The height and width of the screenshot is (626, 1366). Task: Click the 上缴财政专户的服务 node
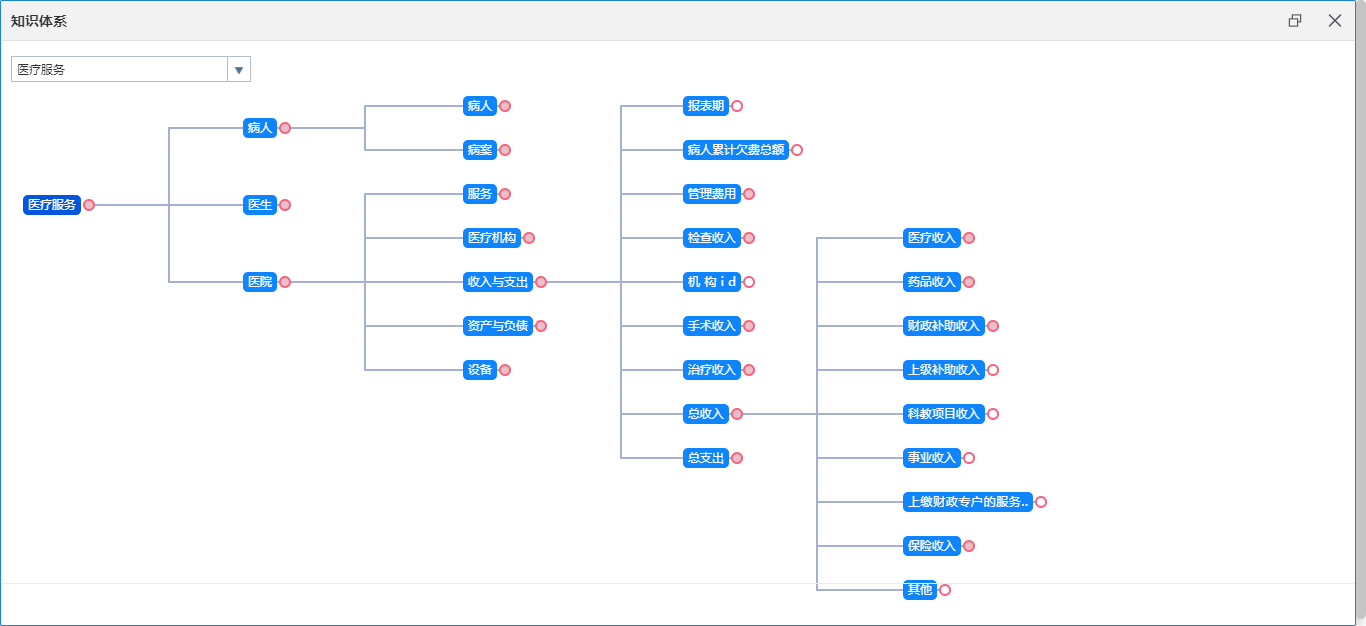pyautogui.click(x=967, y=502)
